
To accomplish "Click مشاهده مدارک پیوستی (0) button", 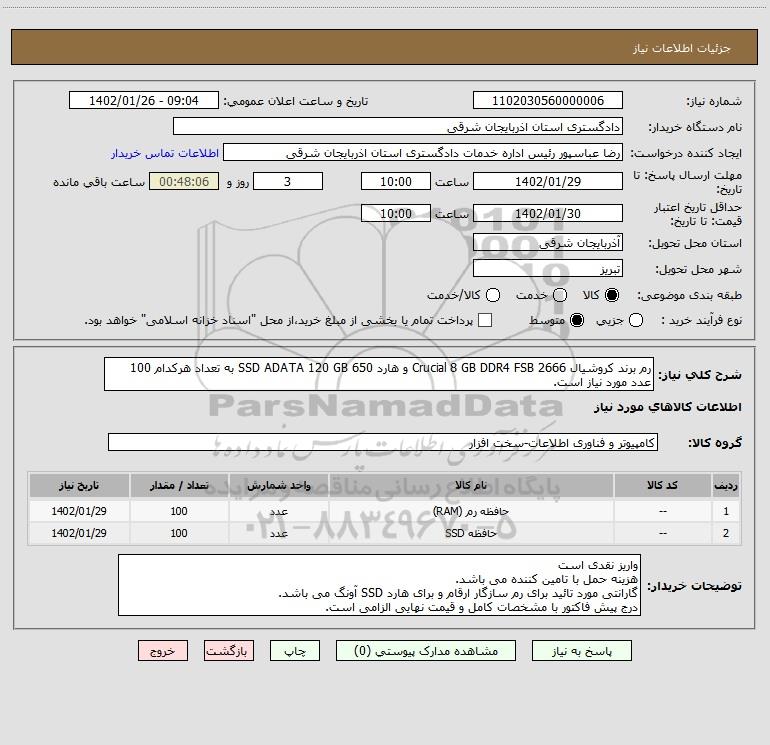I will (426, 651).
